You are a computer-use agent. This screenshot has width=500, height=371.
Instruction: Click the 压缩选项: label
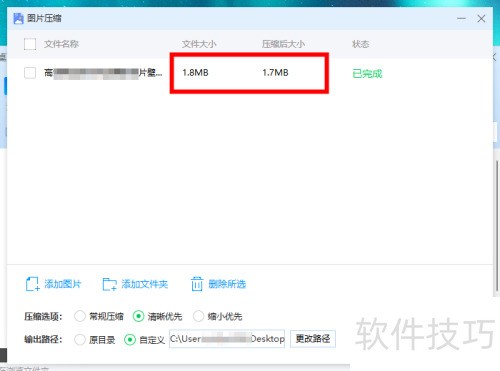(x=43, y=316)
